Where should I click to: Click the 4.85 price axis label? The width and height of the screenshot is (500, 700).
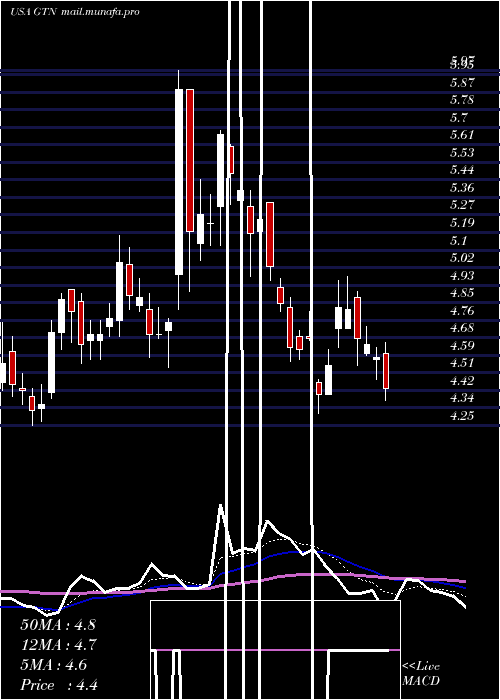pyautogui.click(x=462, y=293)
